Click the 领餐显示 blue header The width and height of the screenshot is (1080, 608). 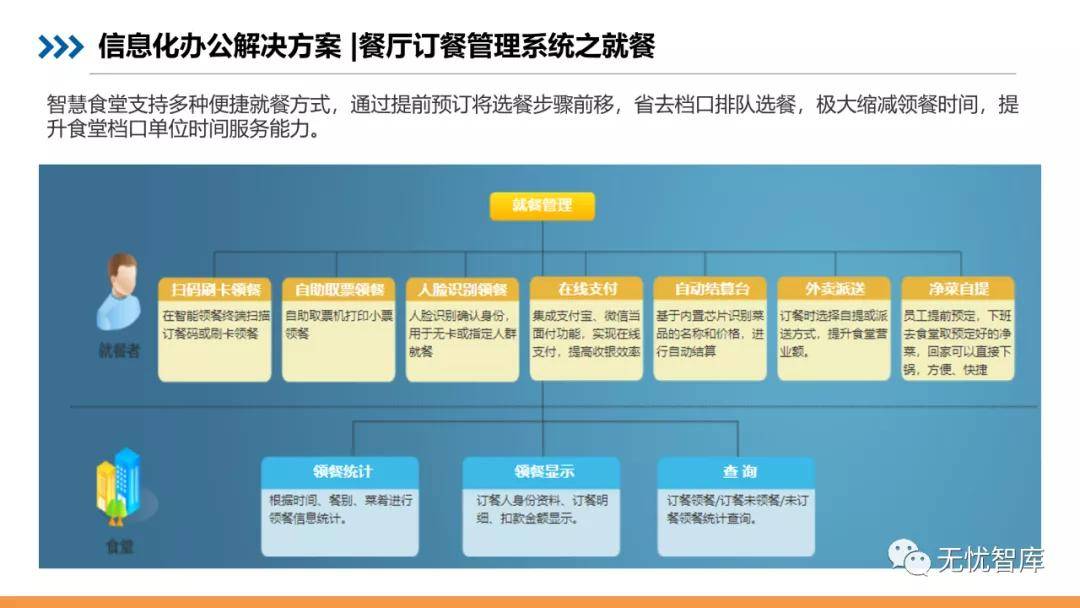[x=541, y=472]
